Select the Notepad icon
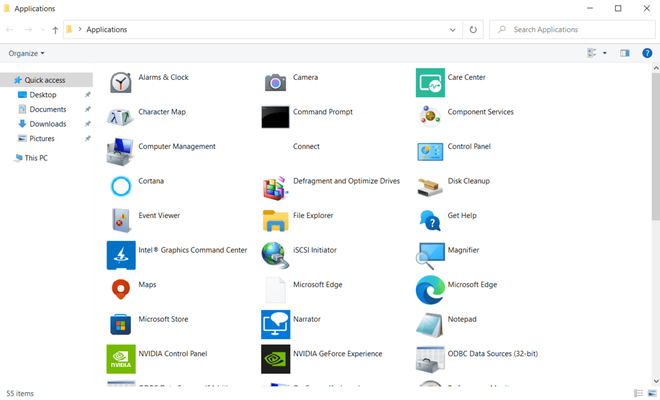 tap(430, 324)
